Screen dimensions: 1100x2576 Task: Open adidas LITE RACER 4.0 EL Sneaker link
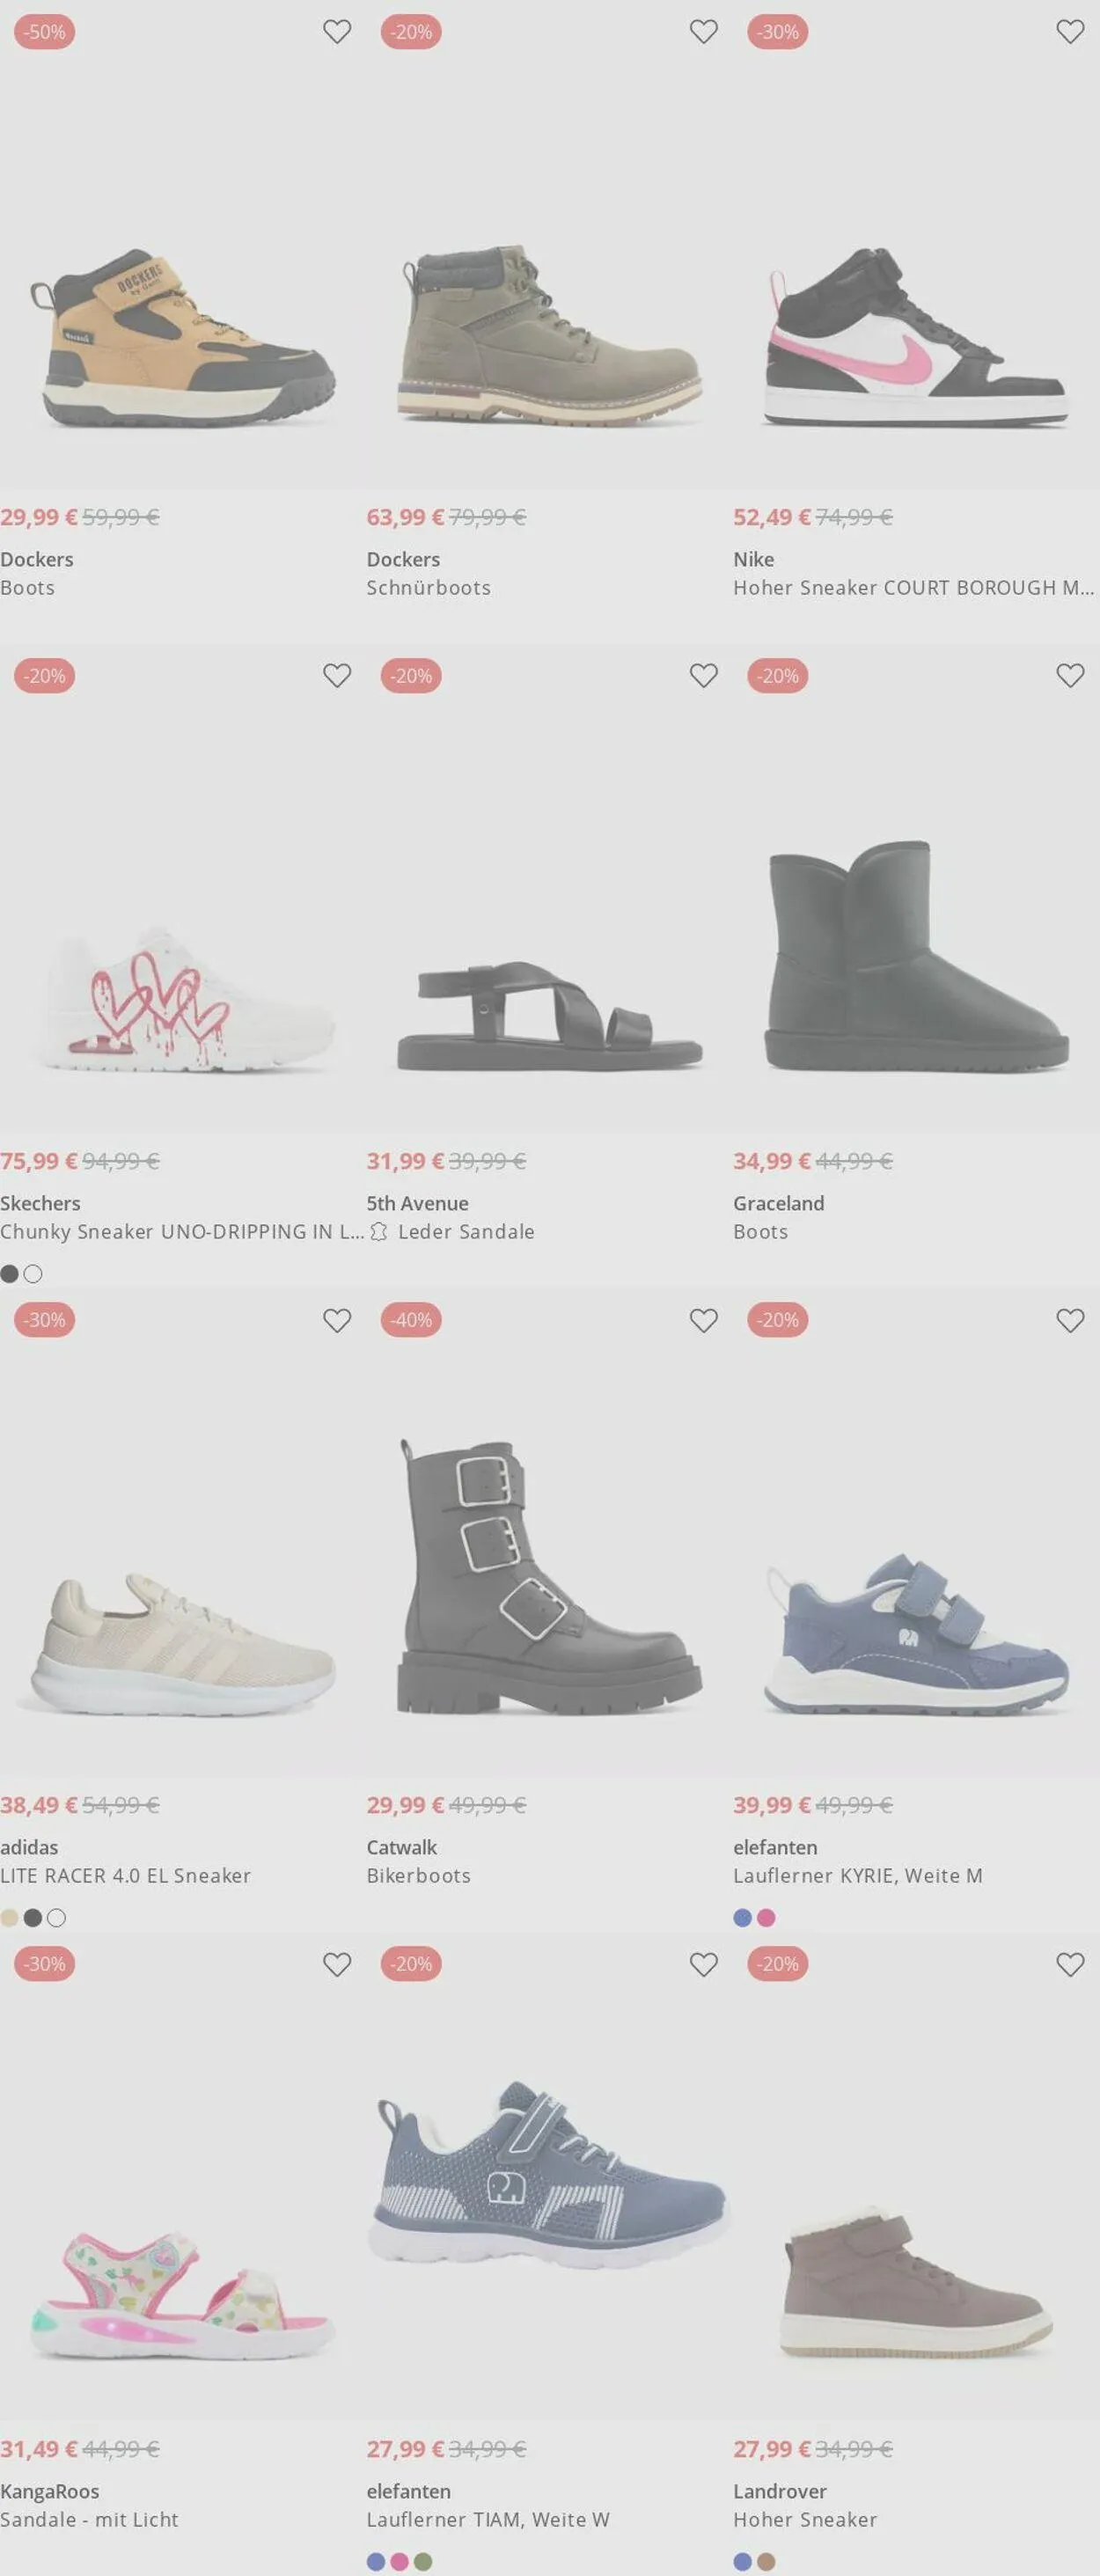pos(125,1876)
